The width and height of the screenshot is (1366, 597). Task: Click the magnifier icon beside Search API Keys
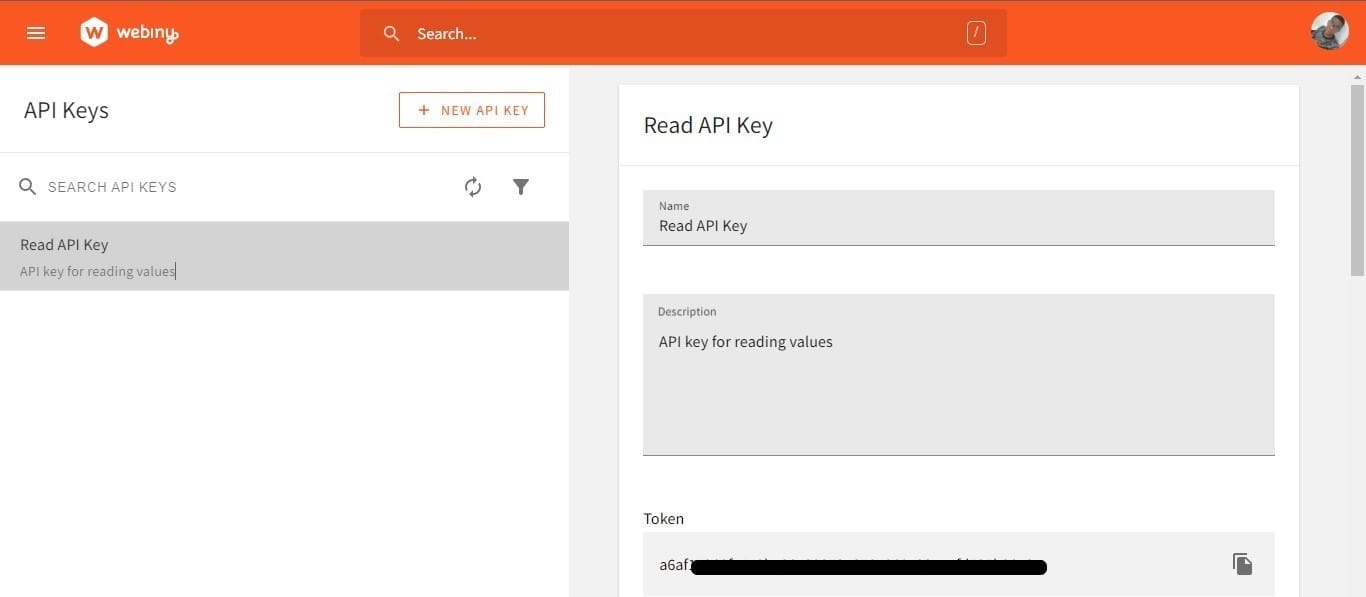click(x=27, y=186)
